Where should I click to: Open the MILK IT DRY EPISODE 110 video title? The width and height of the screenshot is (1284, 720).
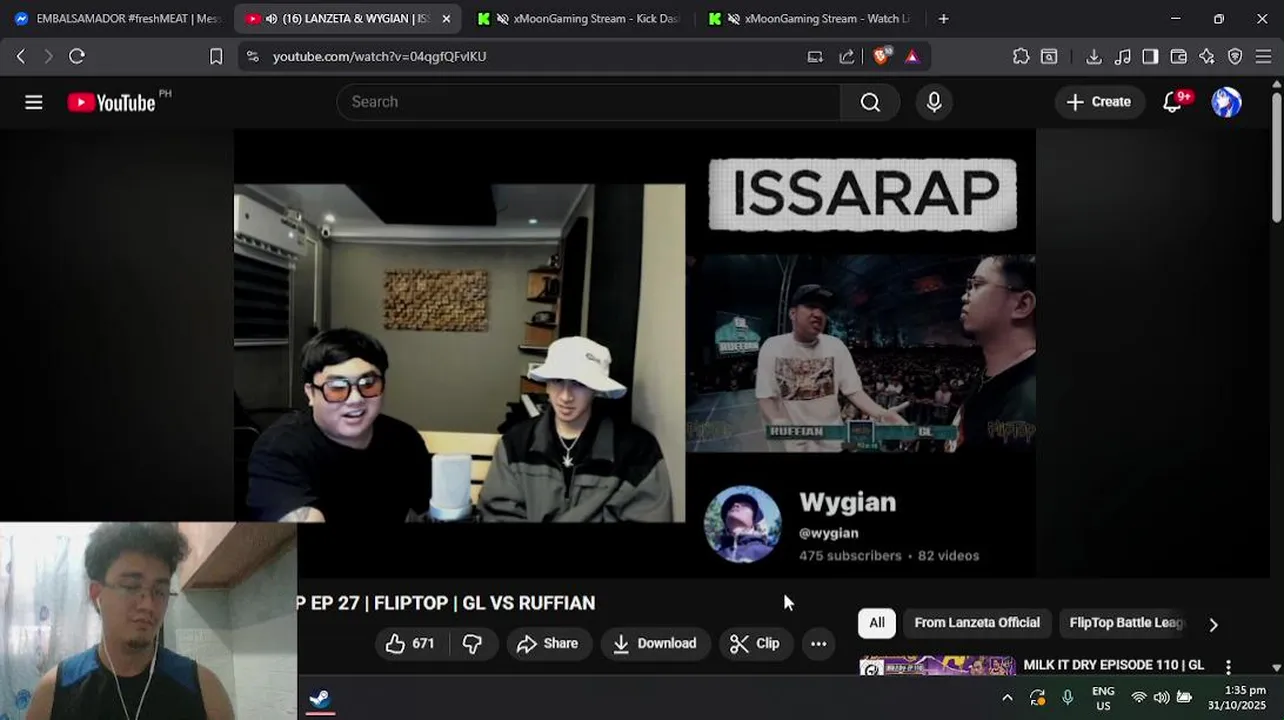(x=1113, y=665)
